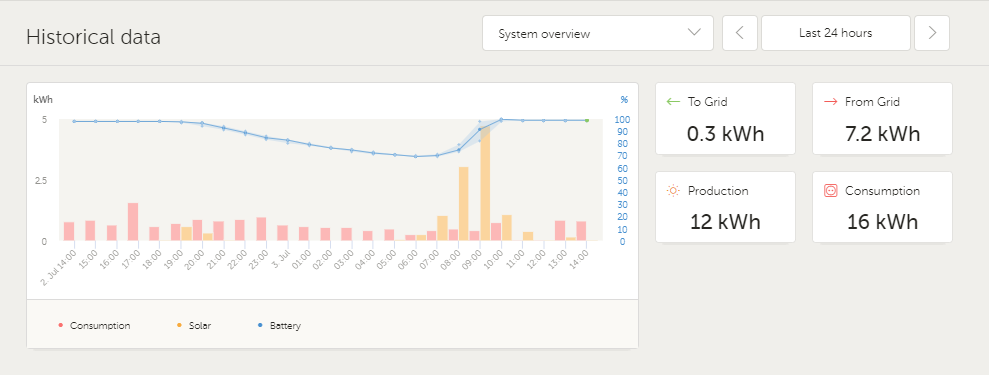Go to next period with right chevron
Viewport: 989px width, 375px height.
point(932,33)
